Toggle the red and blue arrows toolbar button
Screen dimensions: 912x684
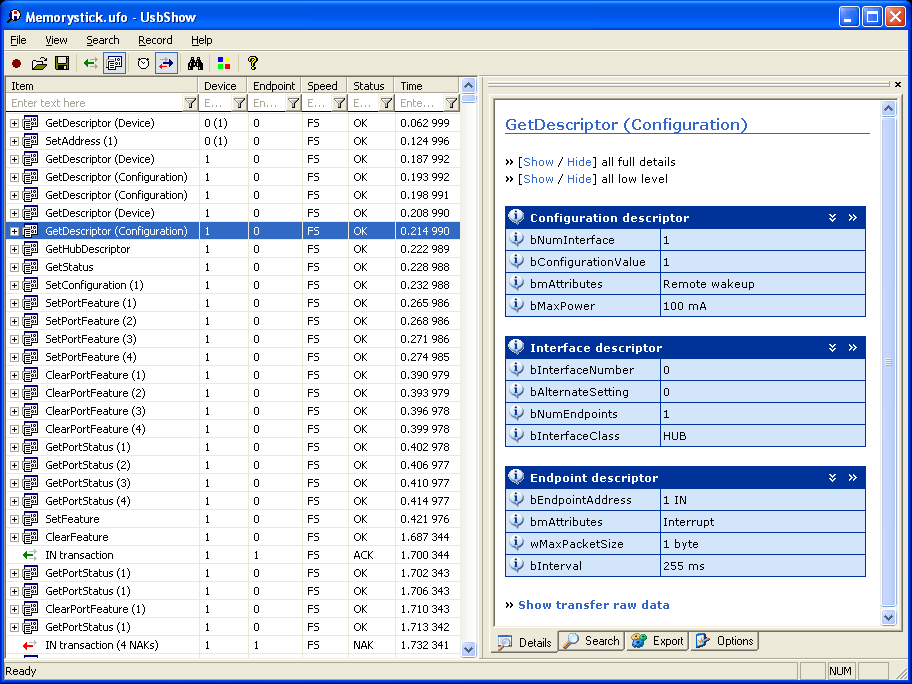pyautogui.click(x=166, y=63)
